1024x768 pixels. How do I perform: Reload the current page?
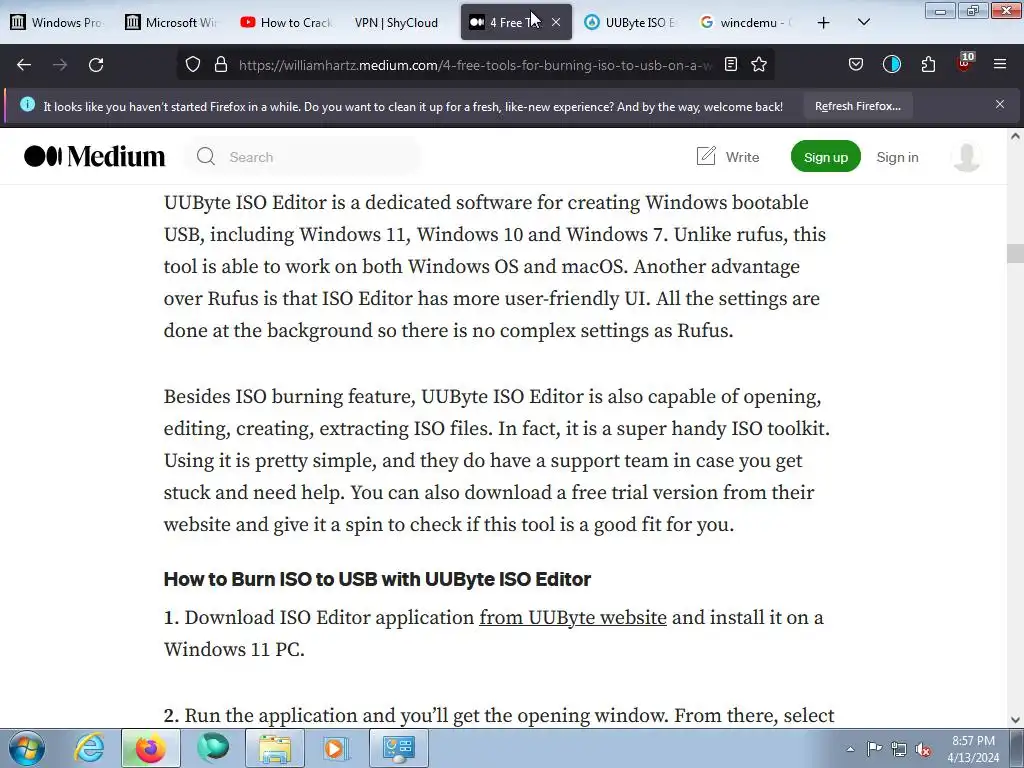click(96, 65)
